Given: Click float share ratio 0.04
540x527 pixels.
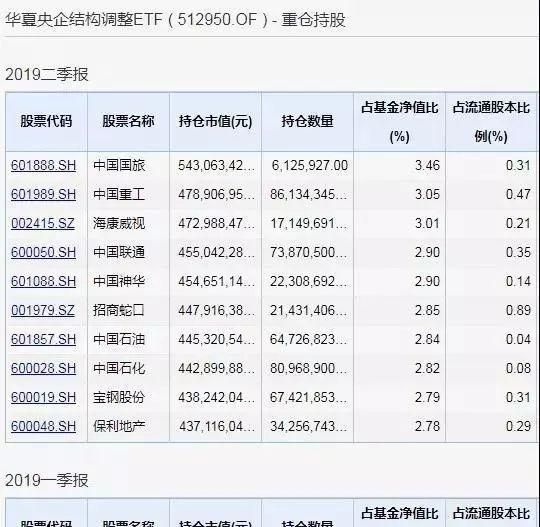Looking at the screenshot, I should pyautogui.click(x=518, y=339).
